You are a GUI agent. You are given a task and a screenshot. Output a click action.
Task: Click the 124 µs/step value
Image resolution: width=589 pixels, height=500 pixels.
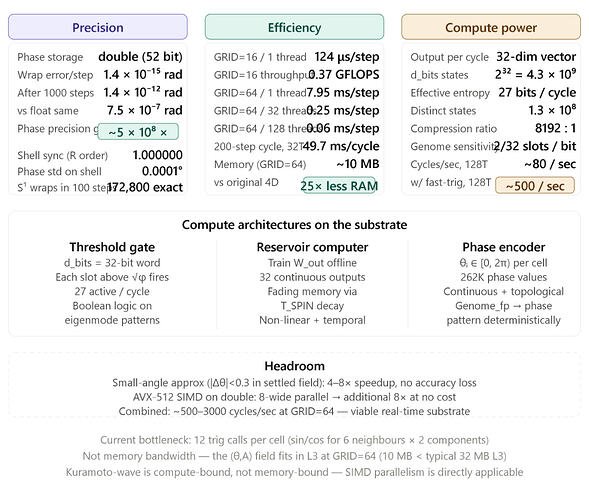[x=347, y=57]
